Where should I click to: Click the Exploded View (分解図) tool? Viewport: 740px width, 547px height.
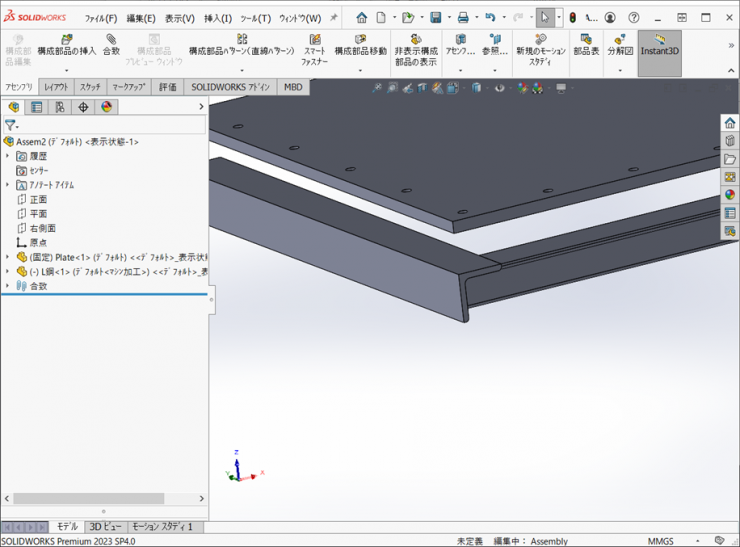pos(619,39)
